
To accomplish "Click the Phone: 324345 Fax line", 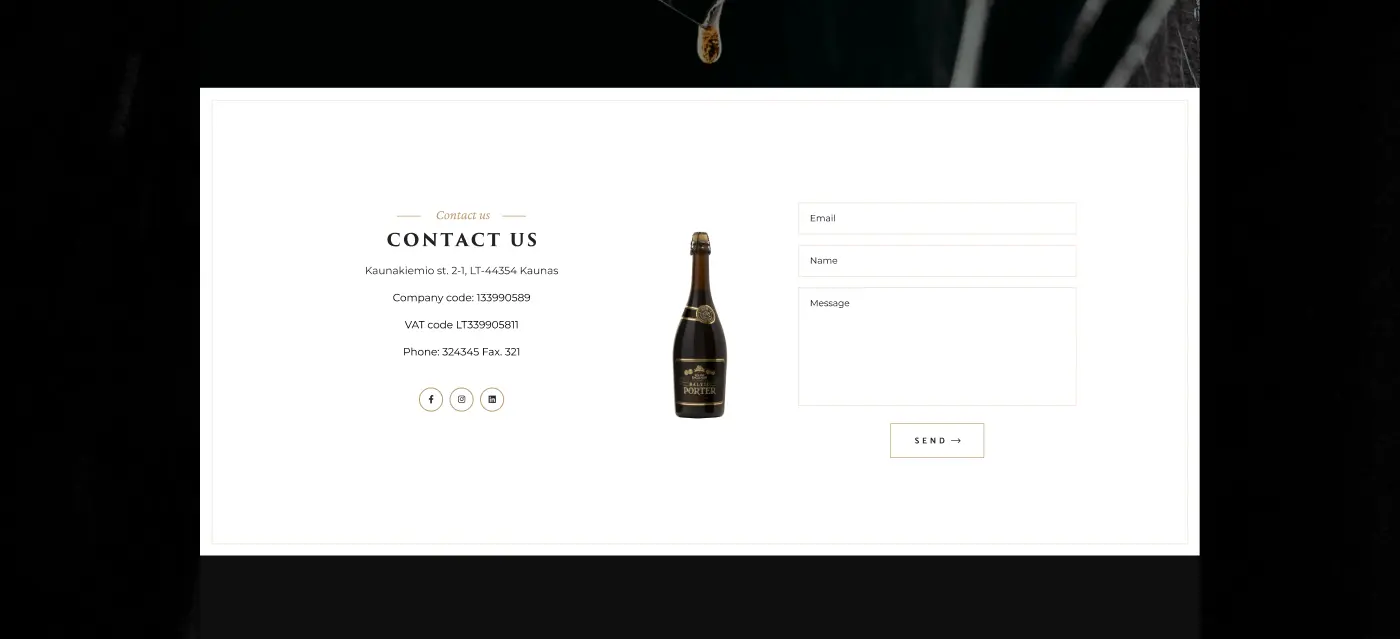I will tap(461, 352).
